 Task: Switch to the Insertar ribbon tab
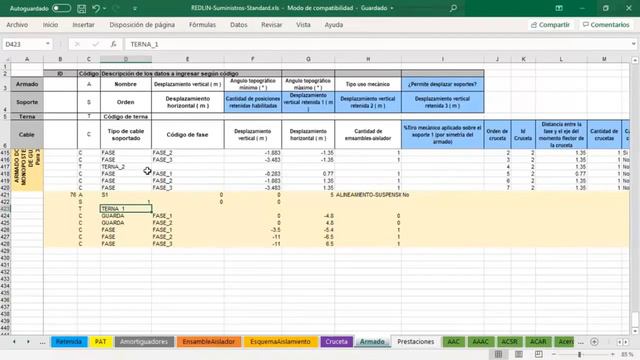83,25
